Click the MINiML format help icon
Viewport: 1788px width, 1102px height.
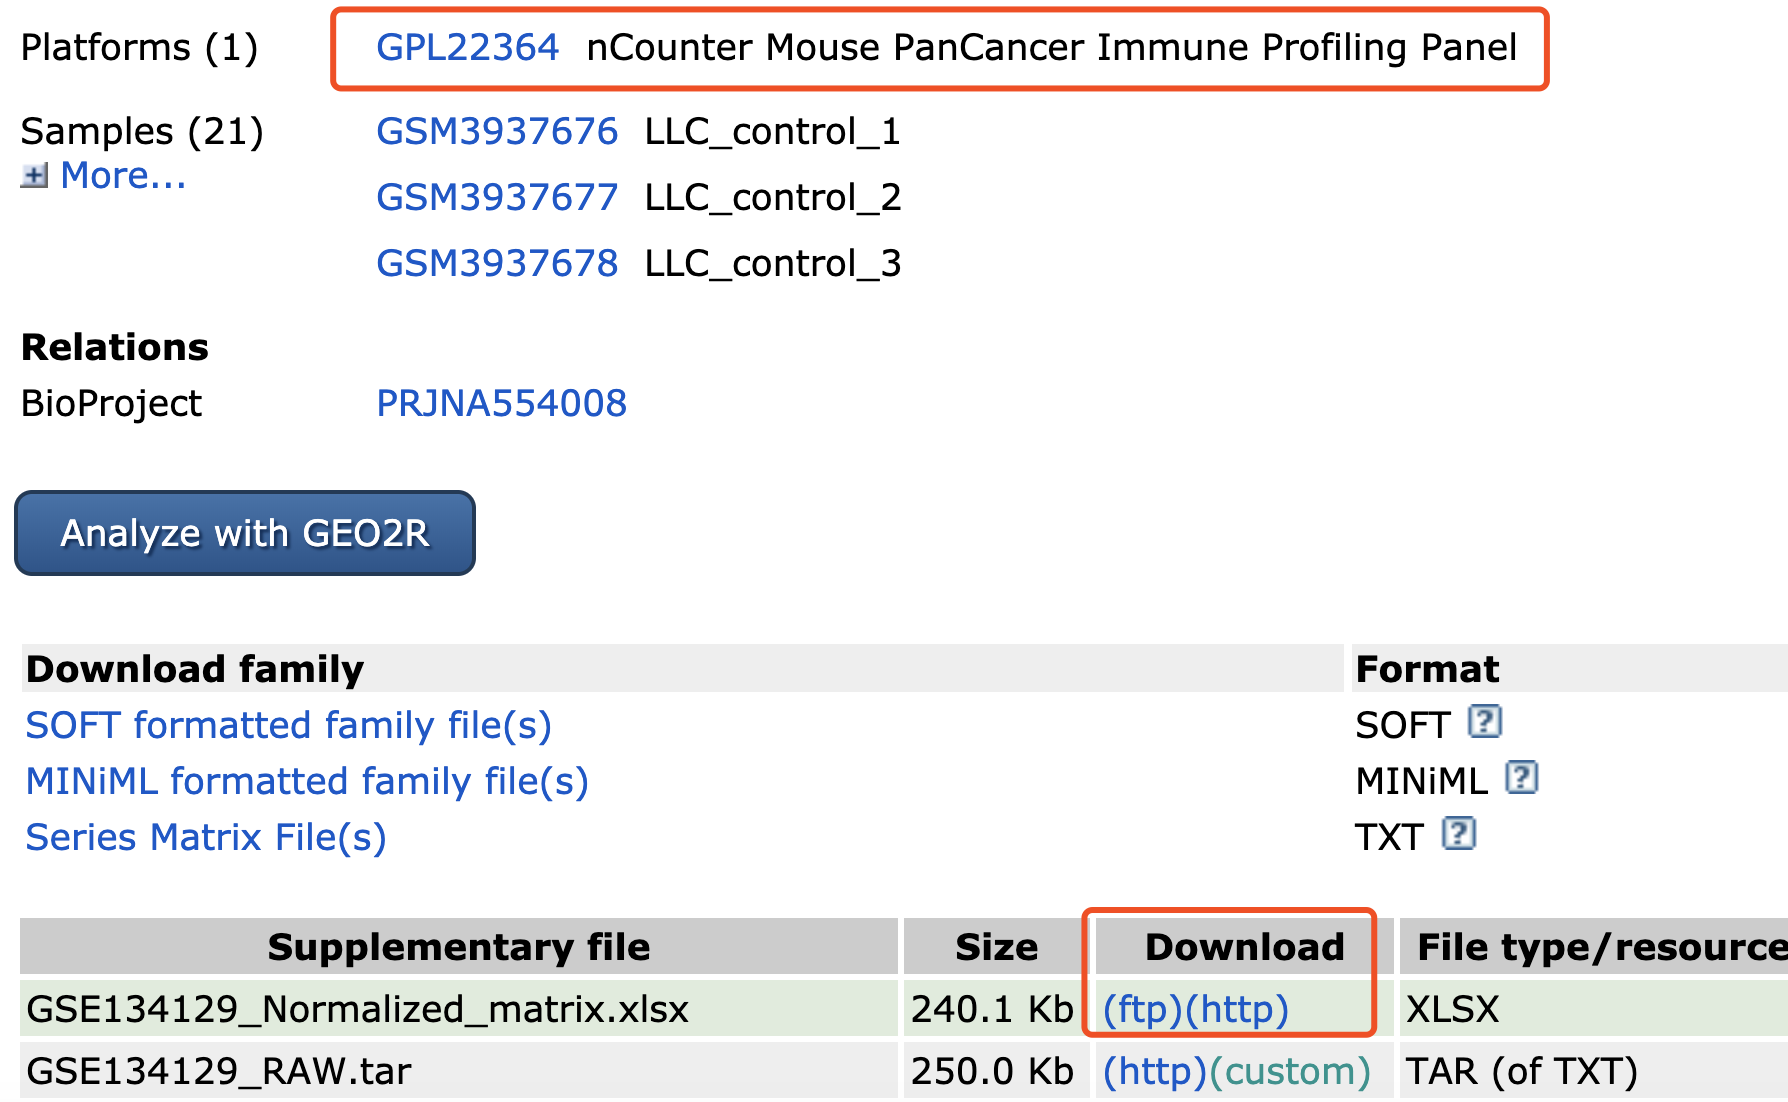[1521, 777]
